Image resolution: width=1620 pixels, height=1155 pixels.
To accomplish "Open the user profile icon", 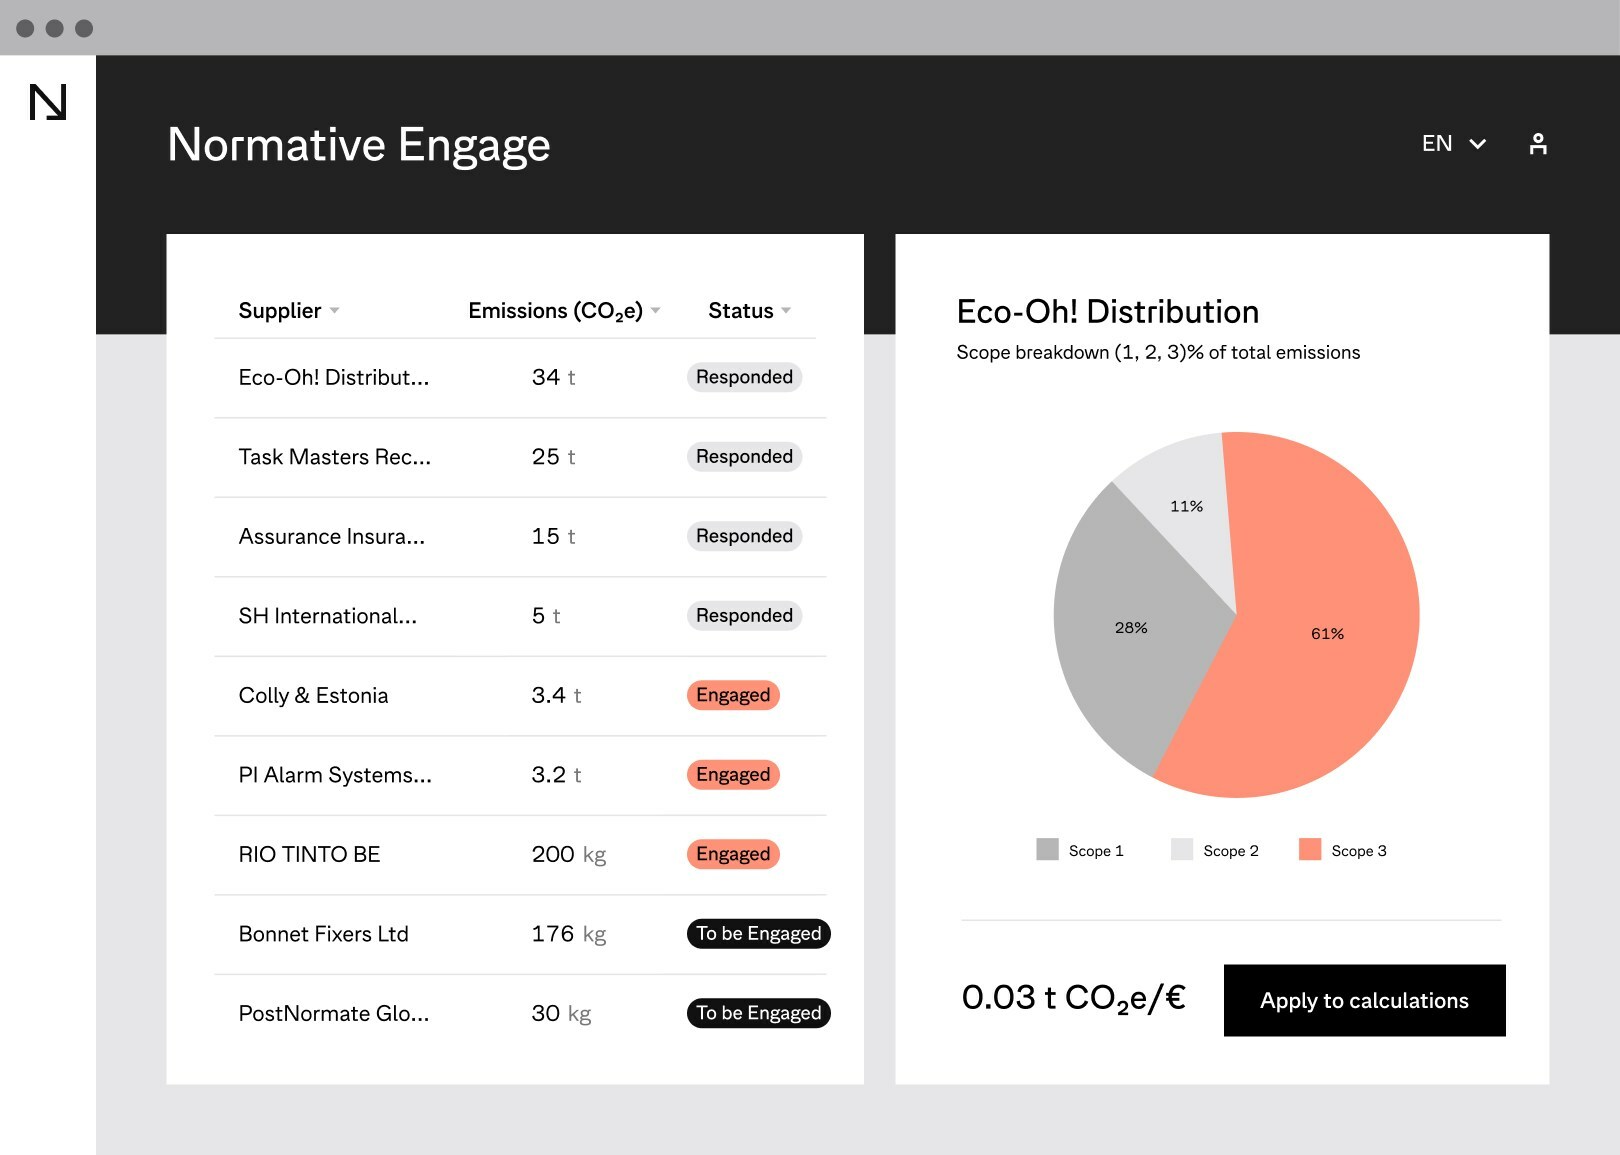I will tap(1538, 144).
